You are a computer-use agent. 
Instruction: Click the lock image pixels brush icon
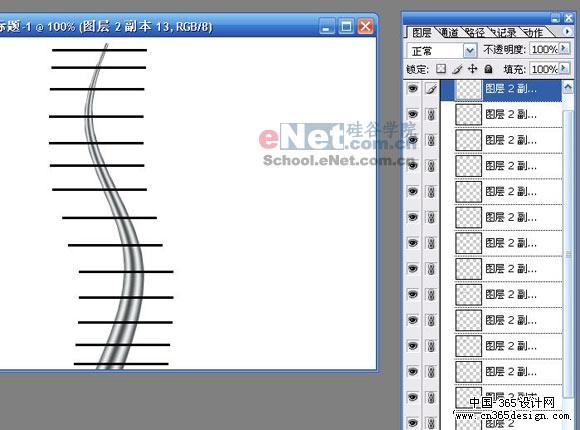458,69
